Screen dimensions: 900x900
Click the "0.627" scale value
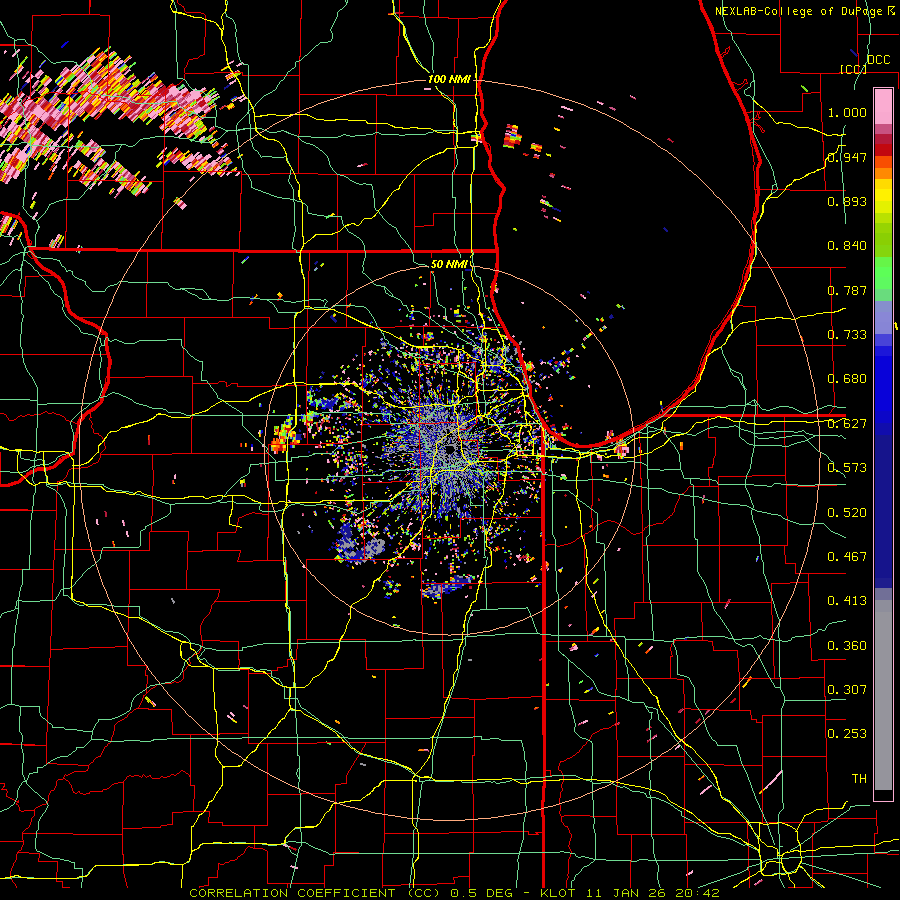point(847,424)
